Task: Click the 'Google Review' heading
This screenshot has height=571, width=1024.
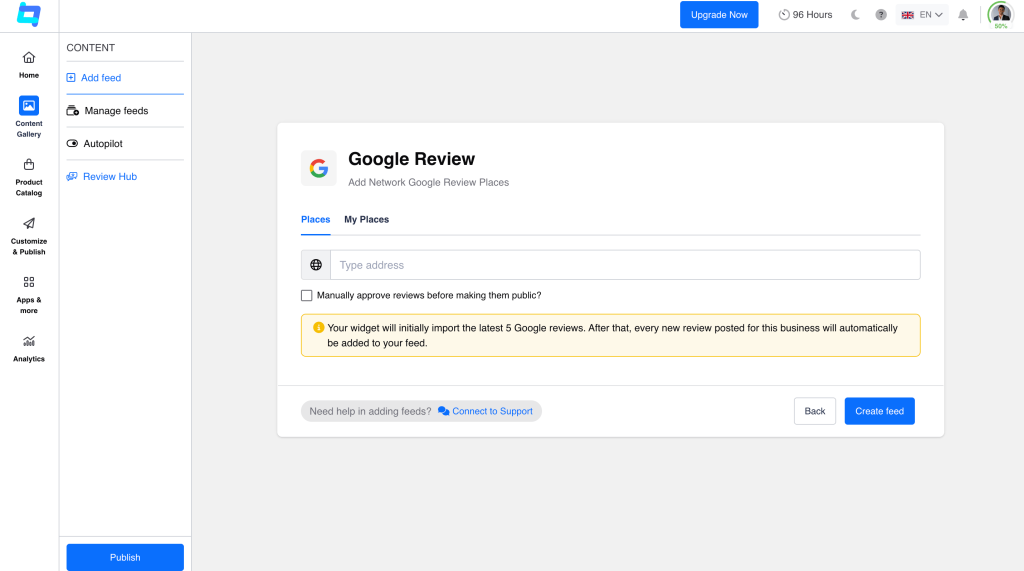Action: pyautogui.click(x=411, y=159)
